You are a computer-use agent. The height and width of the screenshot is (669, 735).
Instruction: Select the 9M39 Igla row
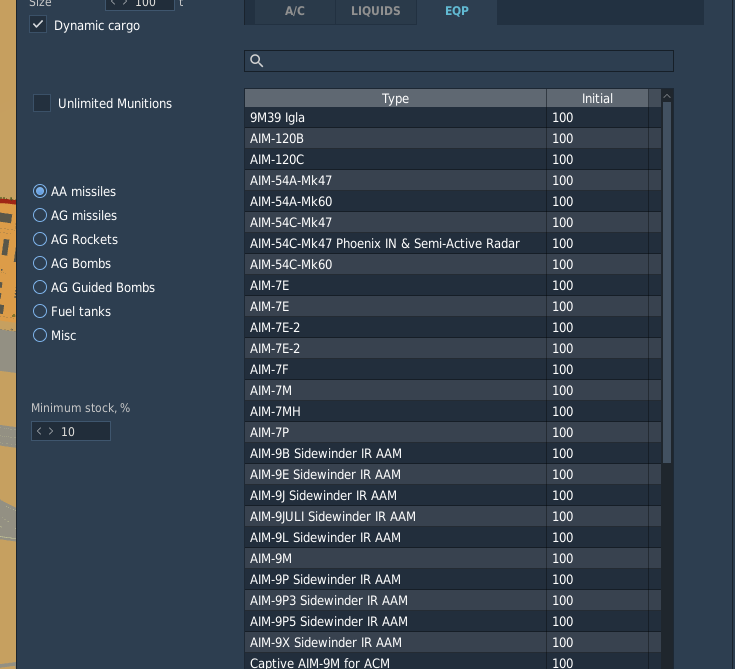point(453,117)
